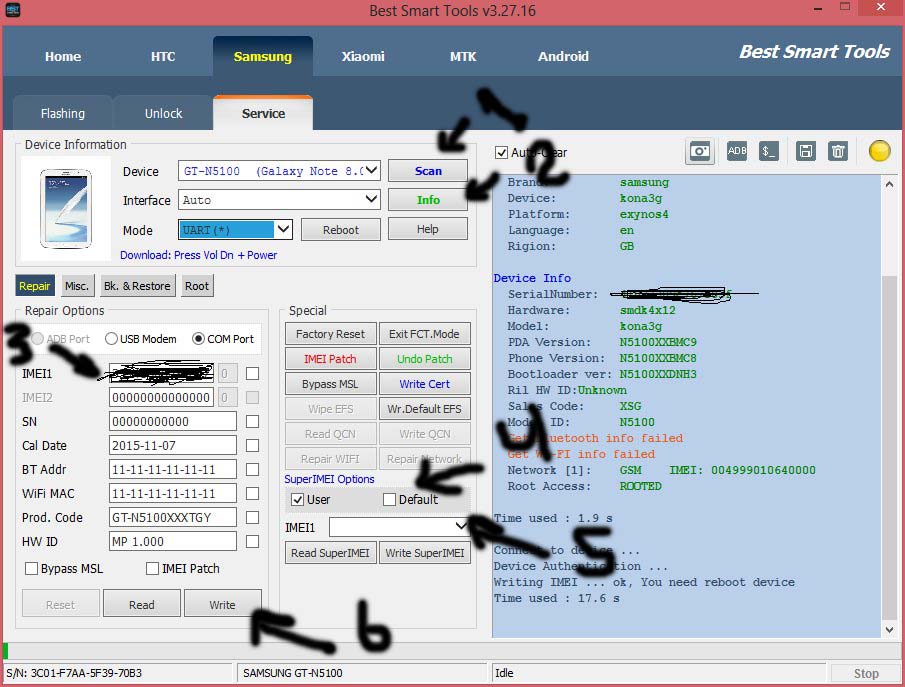905x687 pixels.
Task: Click the Info button
Action: 428,200
